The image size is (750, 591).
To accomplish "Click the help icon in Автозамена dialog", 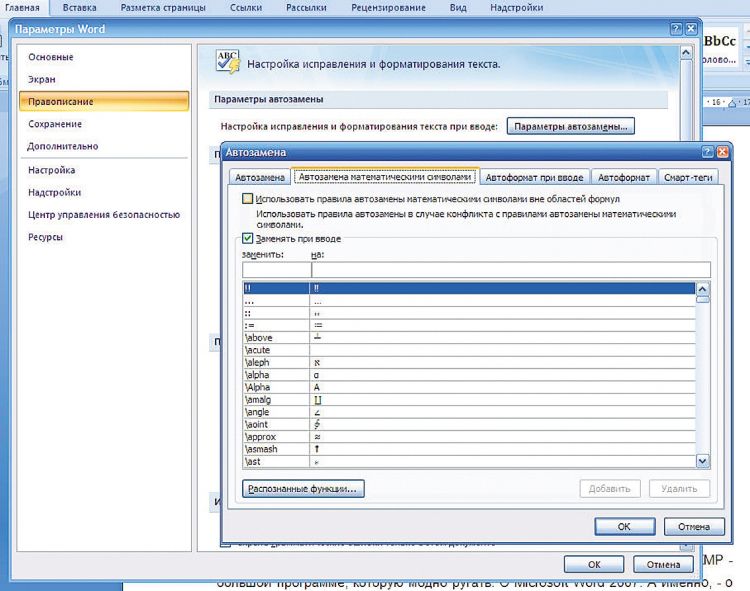I will click(708, 151).
